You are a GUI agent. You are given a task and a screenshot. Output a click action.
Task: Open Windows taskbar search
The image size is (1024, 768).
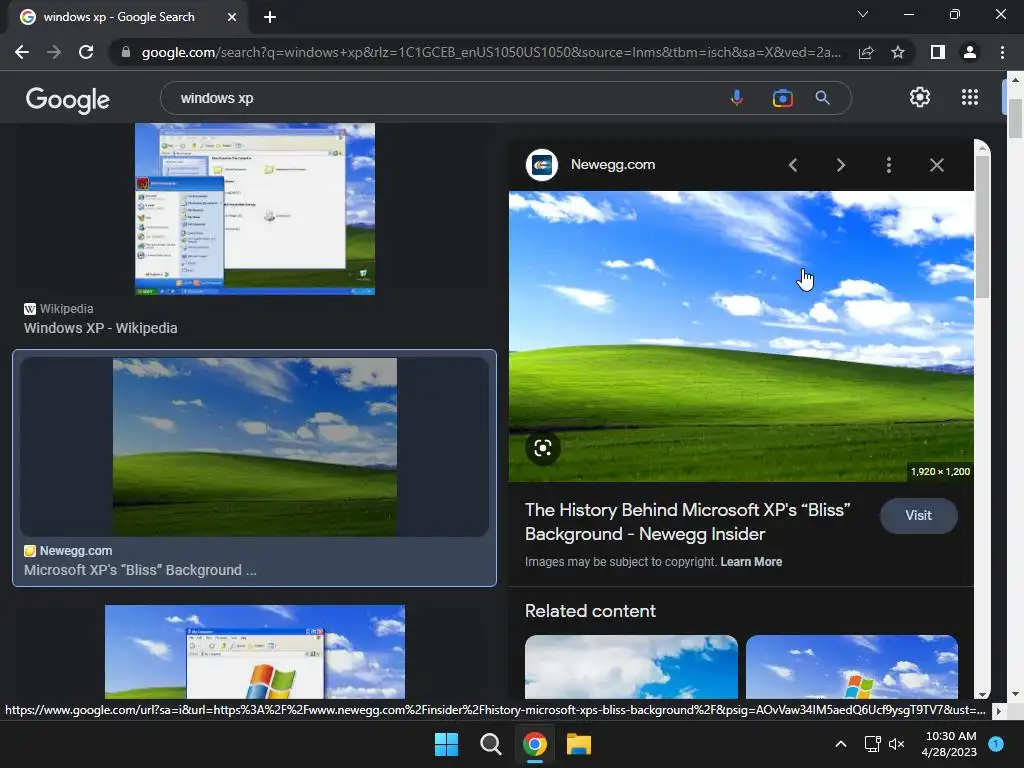pyautogui.click(x=490, y=744)
